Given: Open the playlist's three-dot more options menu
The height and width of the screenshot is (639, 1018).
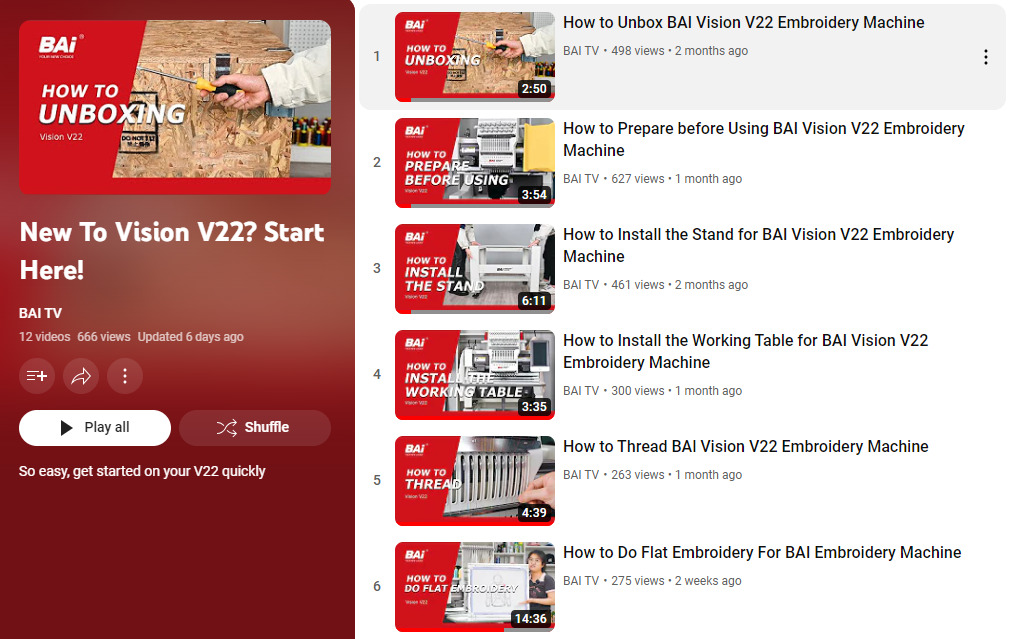Looking at the screenshot, I should click(125, 375).
